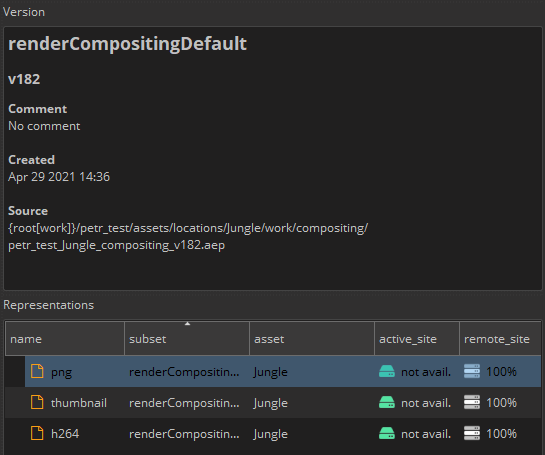Click 100% remote progress in thumbnail row
Viewport: 545px width, 455px height.
tap(501, 403)
